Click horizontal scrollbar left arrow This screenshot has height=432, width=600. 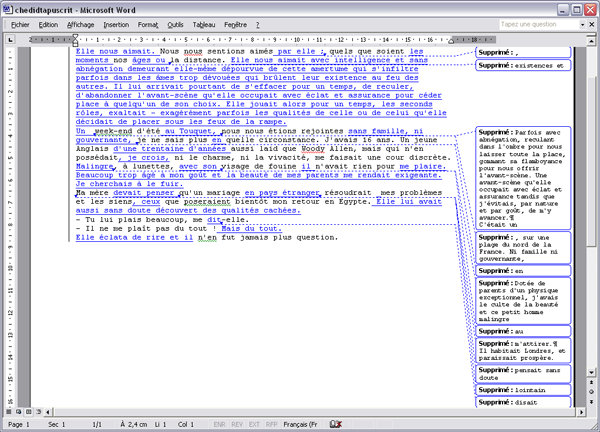pos(48,412)
